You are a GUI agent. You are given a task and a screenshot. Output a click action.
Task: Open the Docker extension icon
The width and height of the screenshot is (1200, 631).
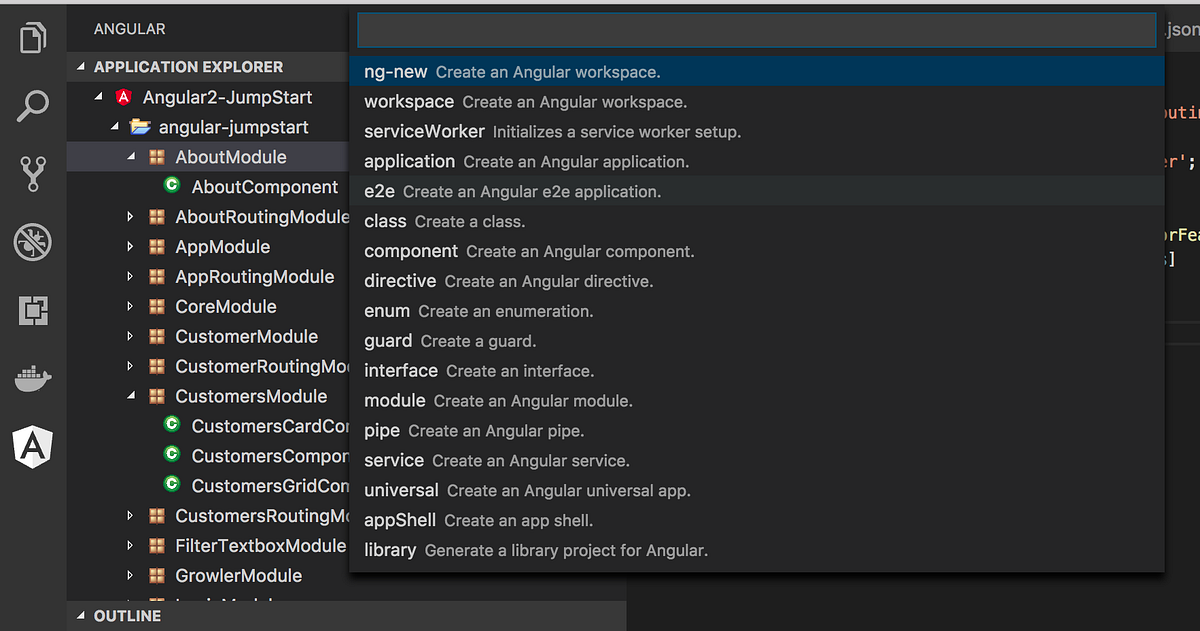pos(33,378)
